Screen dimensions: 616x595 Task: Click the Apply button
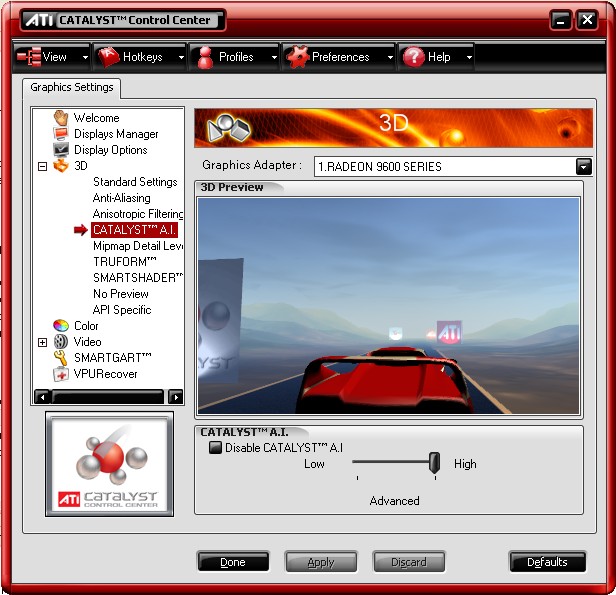click(x=321, y=562)
